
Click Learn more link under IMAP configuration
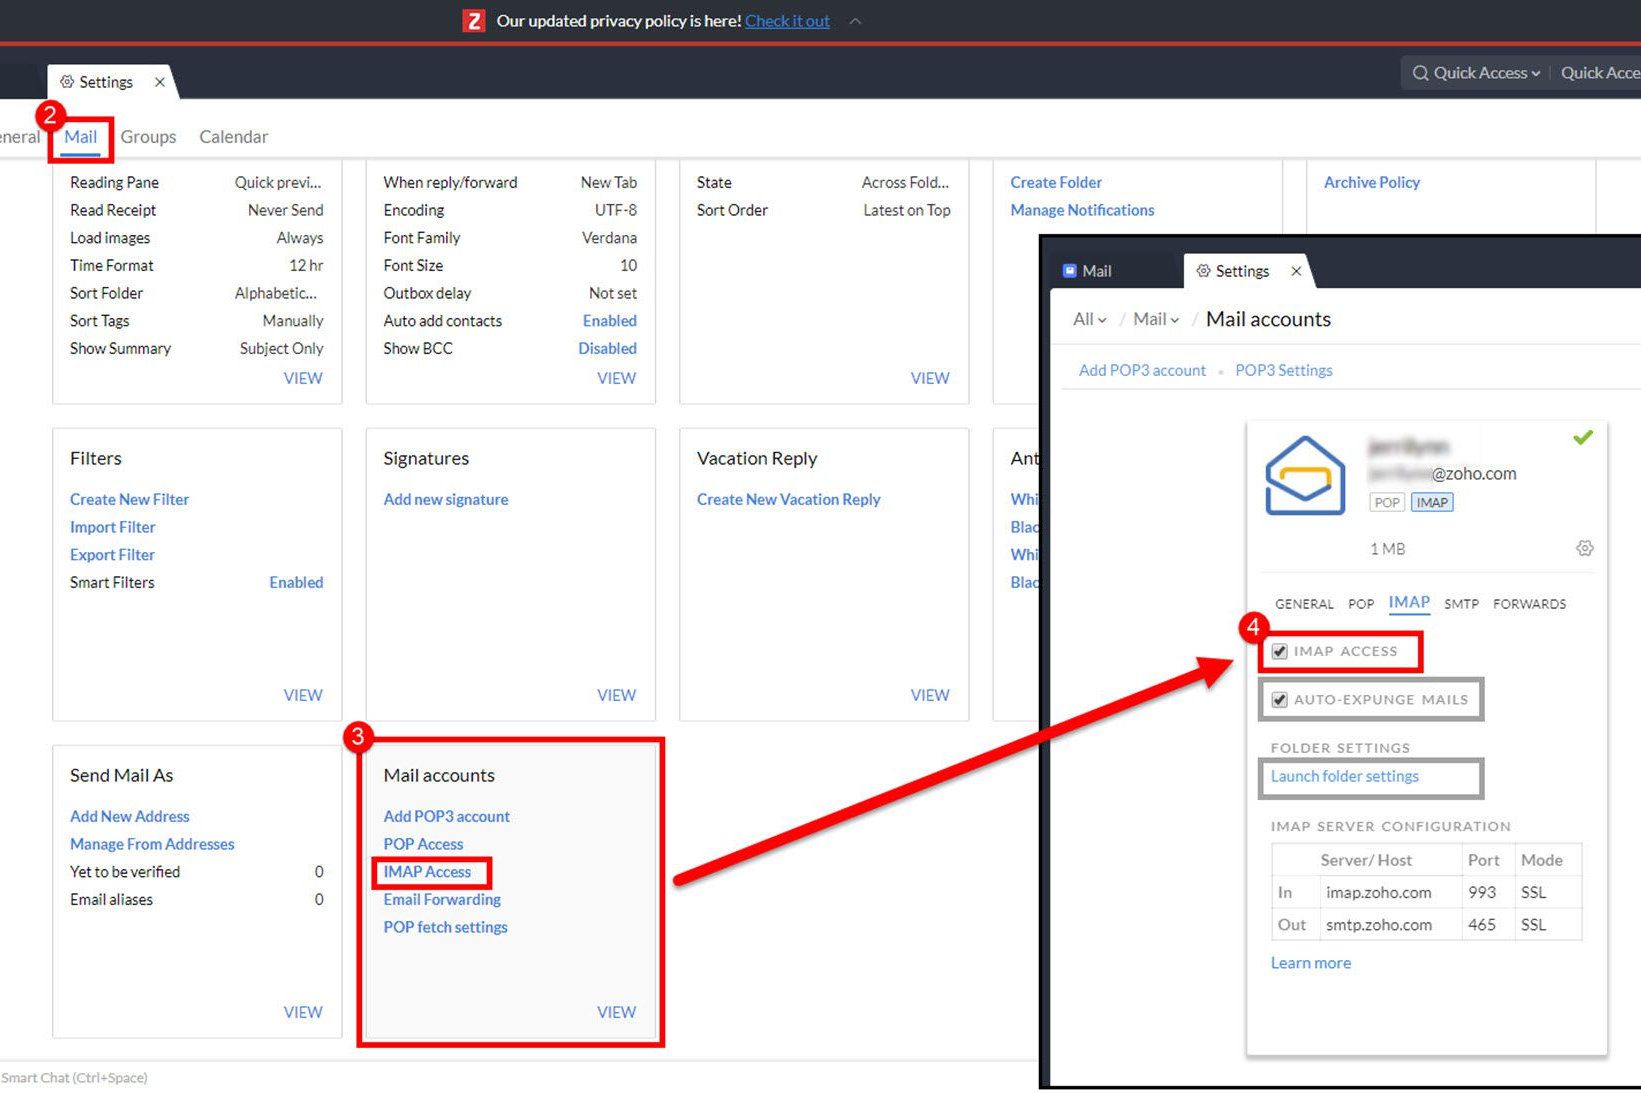coord(1310,963)
